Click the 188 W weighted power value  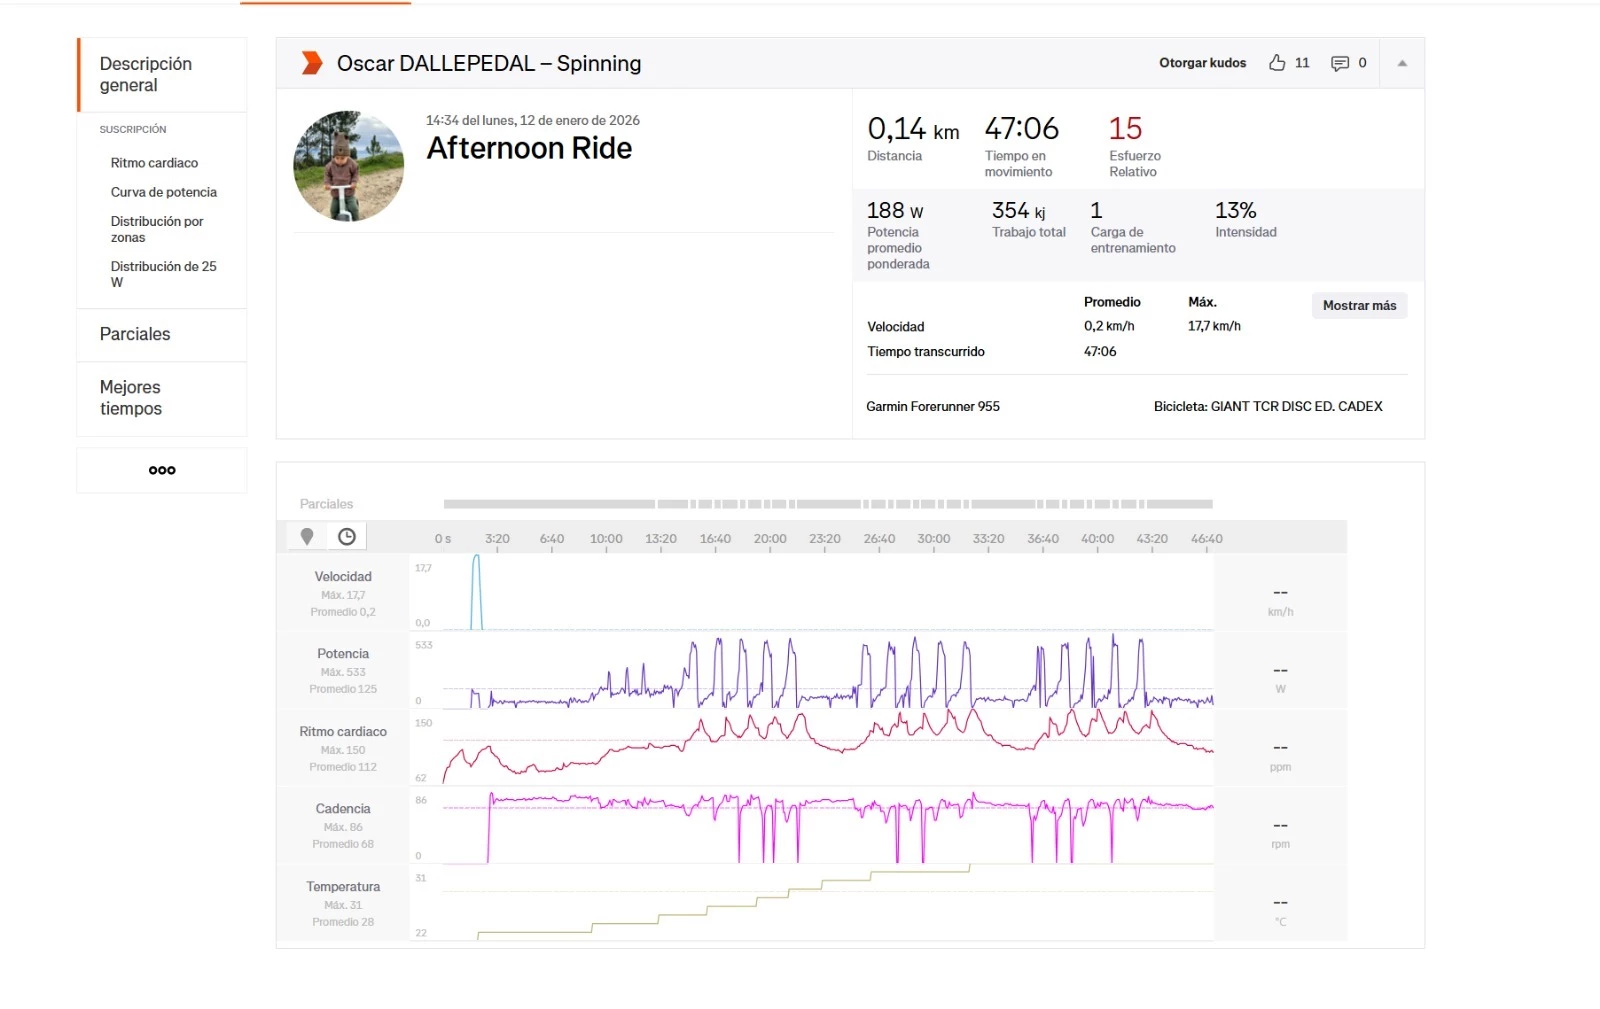point(895,211)
